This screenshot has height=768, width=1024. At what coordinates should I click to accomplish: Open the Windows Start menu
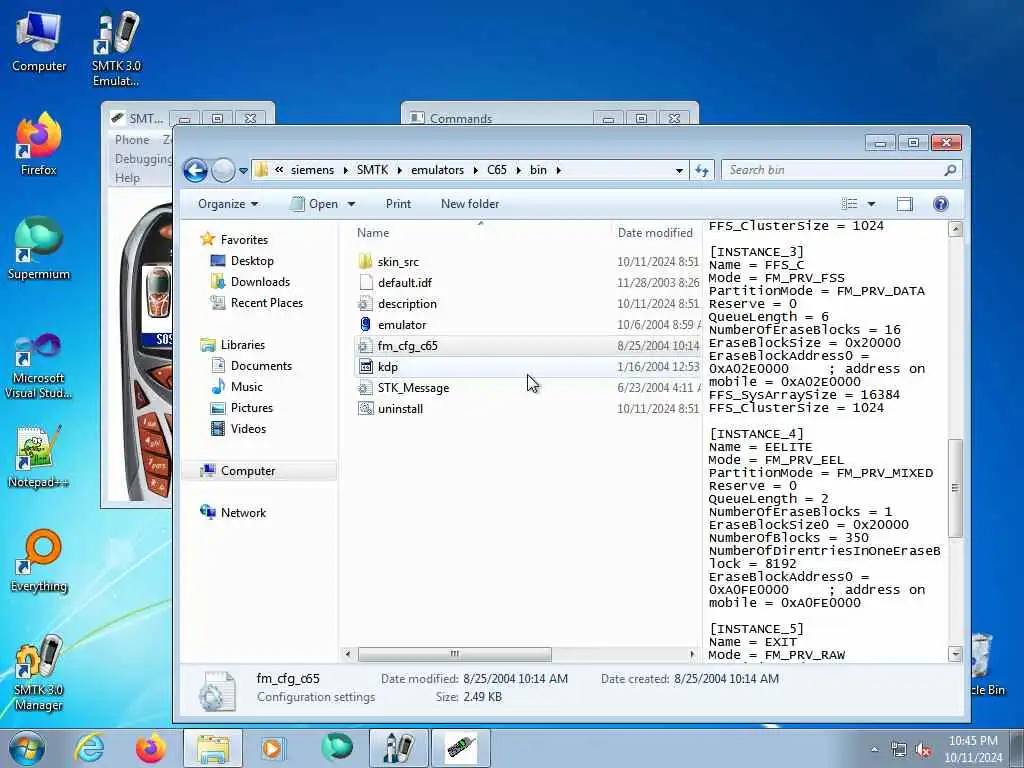pos(27,748)
